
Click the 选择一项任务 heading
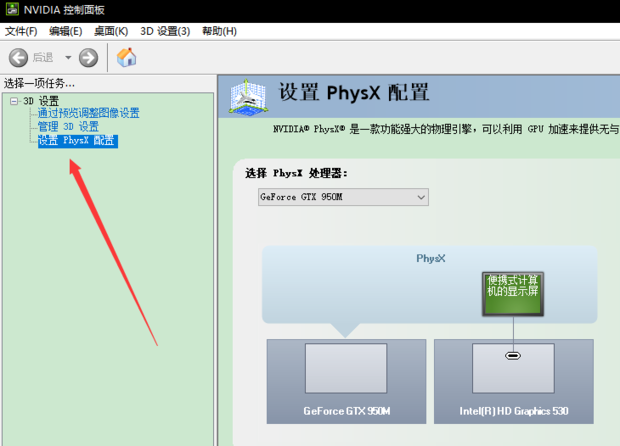(39, 83)
